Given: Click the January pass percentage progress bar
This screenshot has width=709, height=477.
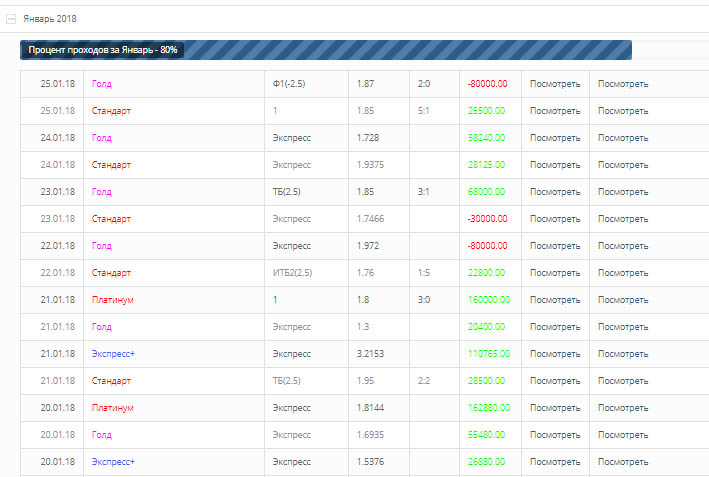Looking at the screenshot, I should click(x=326, y=49).
